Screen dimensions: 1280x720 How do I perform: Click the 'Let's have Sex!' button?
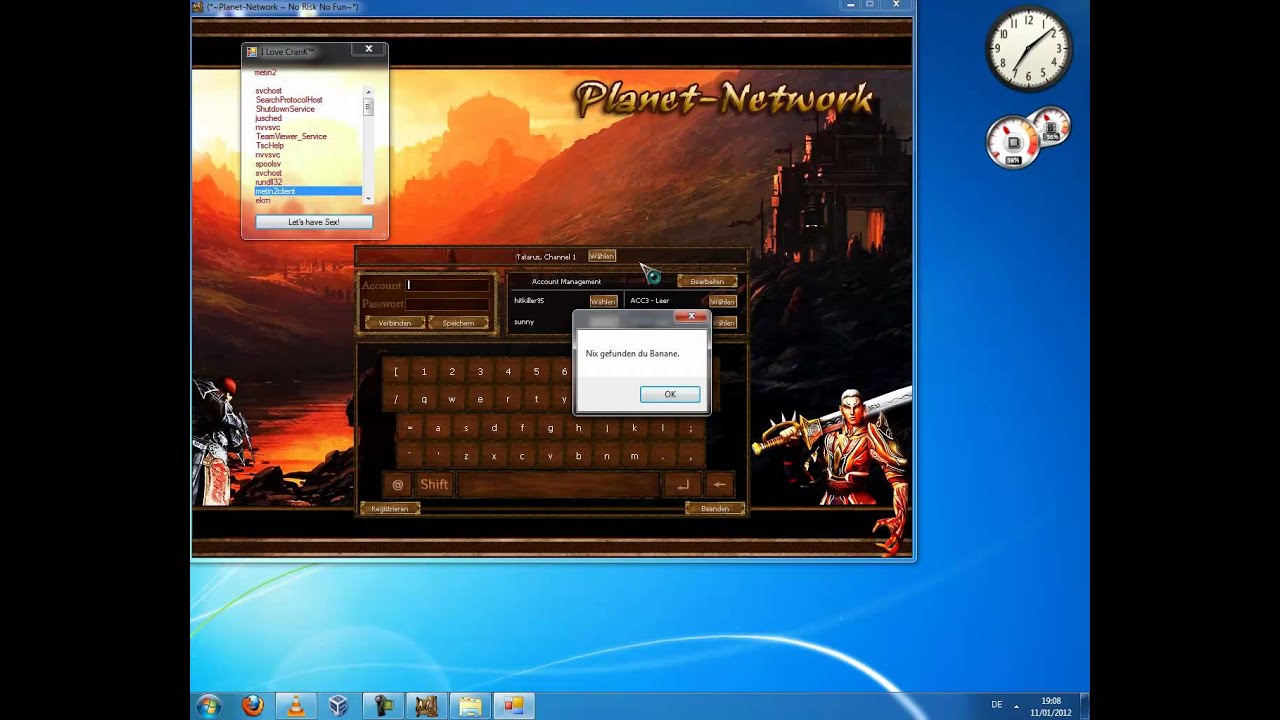coord(314,222)
